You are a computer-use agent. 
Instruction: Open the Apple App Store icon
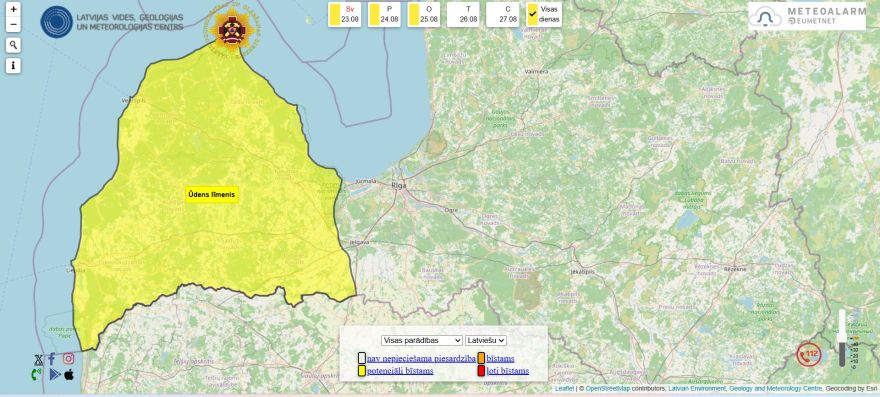[x=69, y=374]
